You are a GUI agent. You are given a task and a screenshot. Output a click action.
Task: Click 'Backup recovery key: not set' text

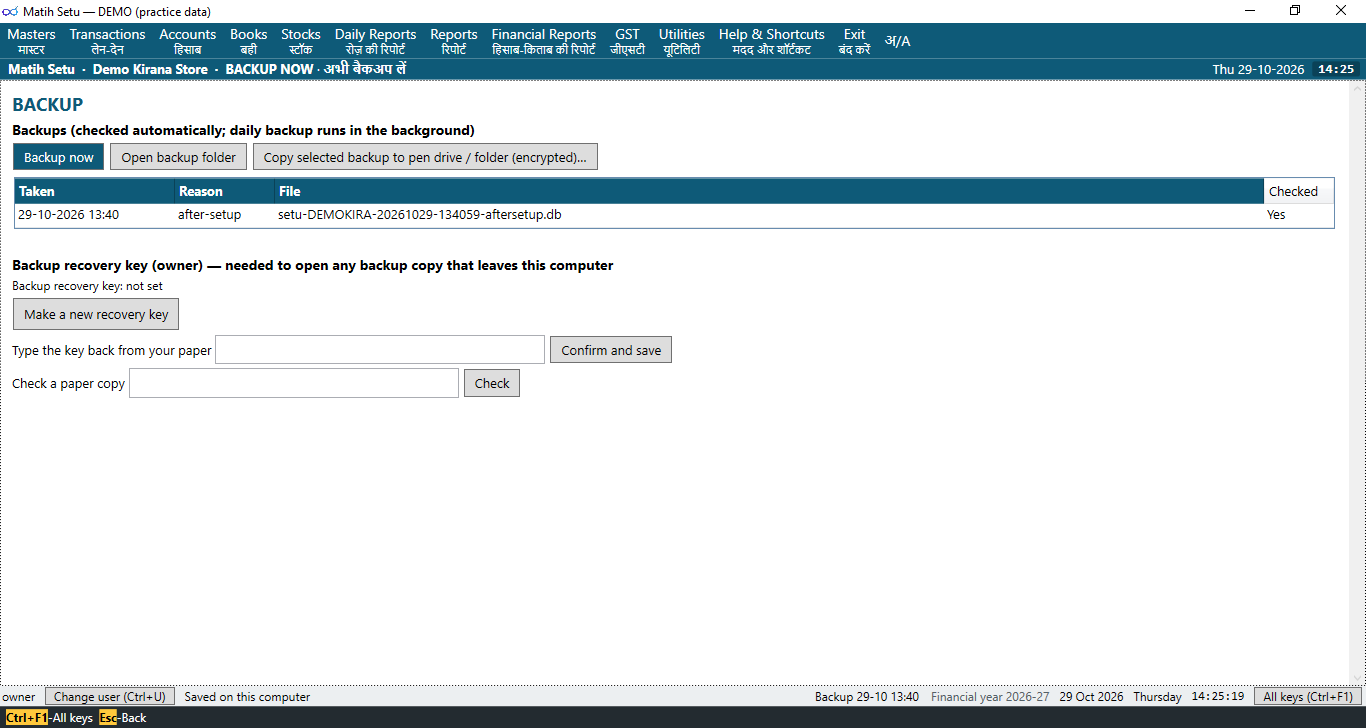coord(87,286)
